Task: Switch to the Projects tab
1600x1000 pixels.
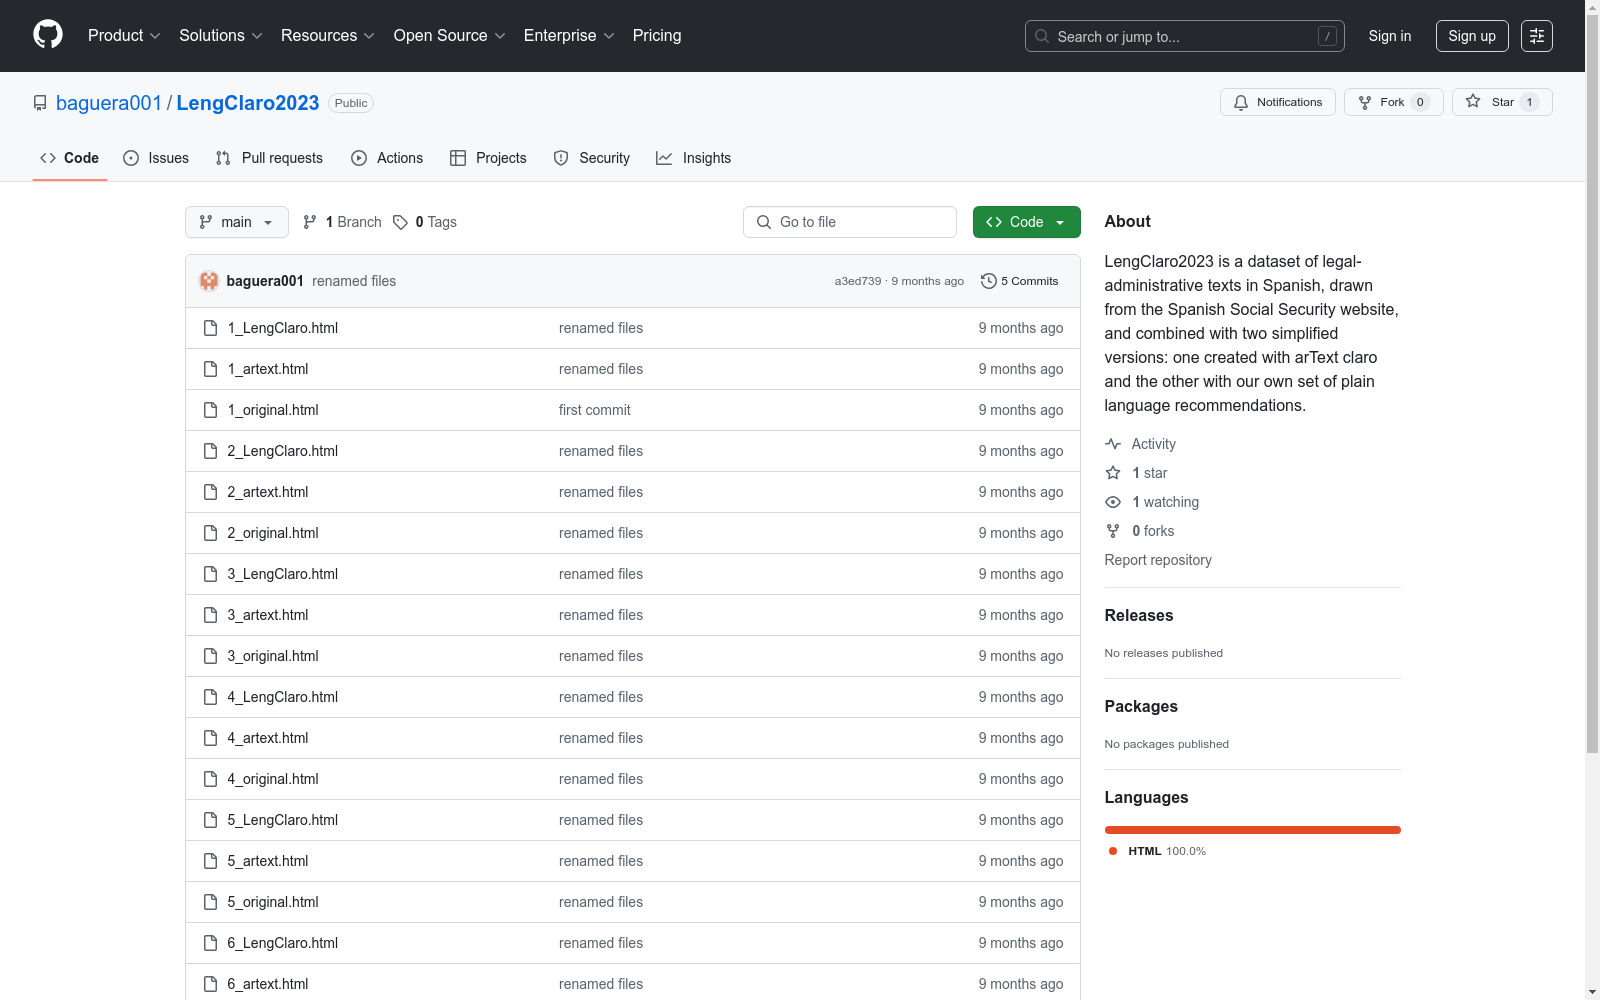Action: tap(488, 158)
